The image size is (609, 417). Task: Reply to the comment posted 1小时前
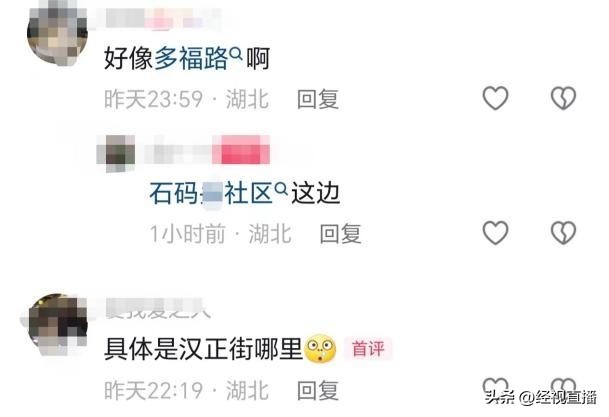(341, 234)
